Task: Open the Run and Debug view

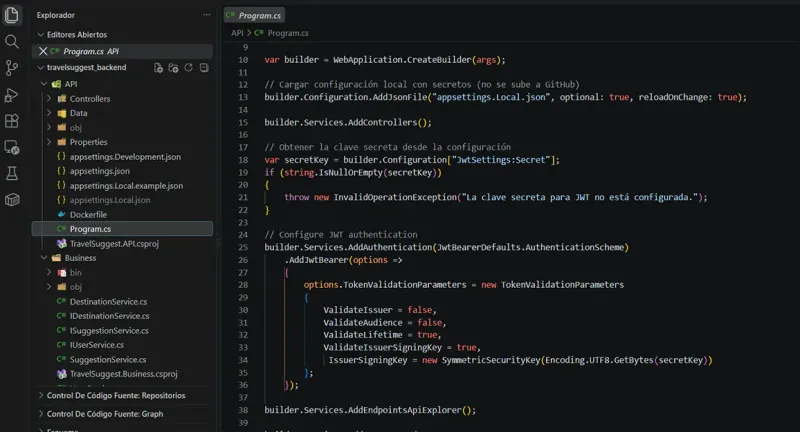Action: click(x=12, y=95)
